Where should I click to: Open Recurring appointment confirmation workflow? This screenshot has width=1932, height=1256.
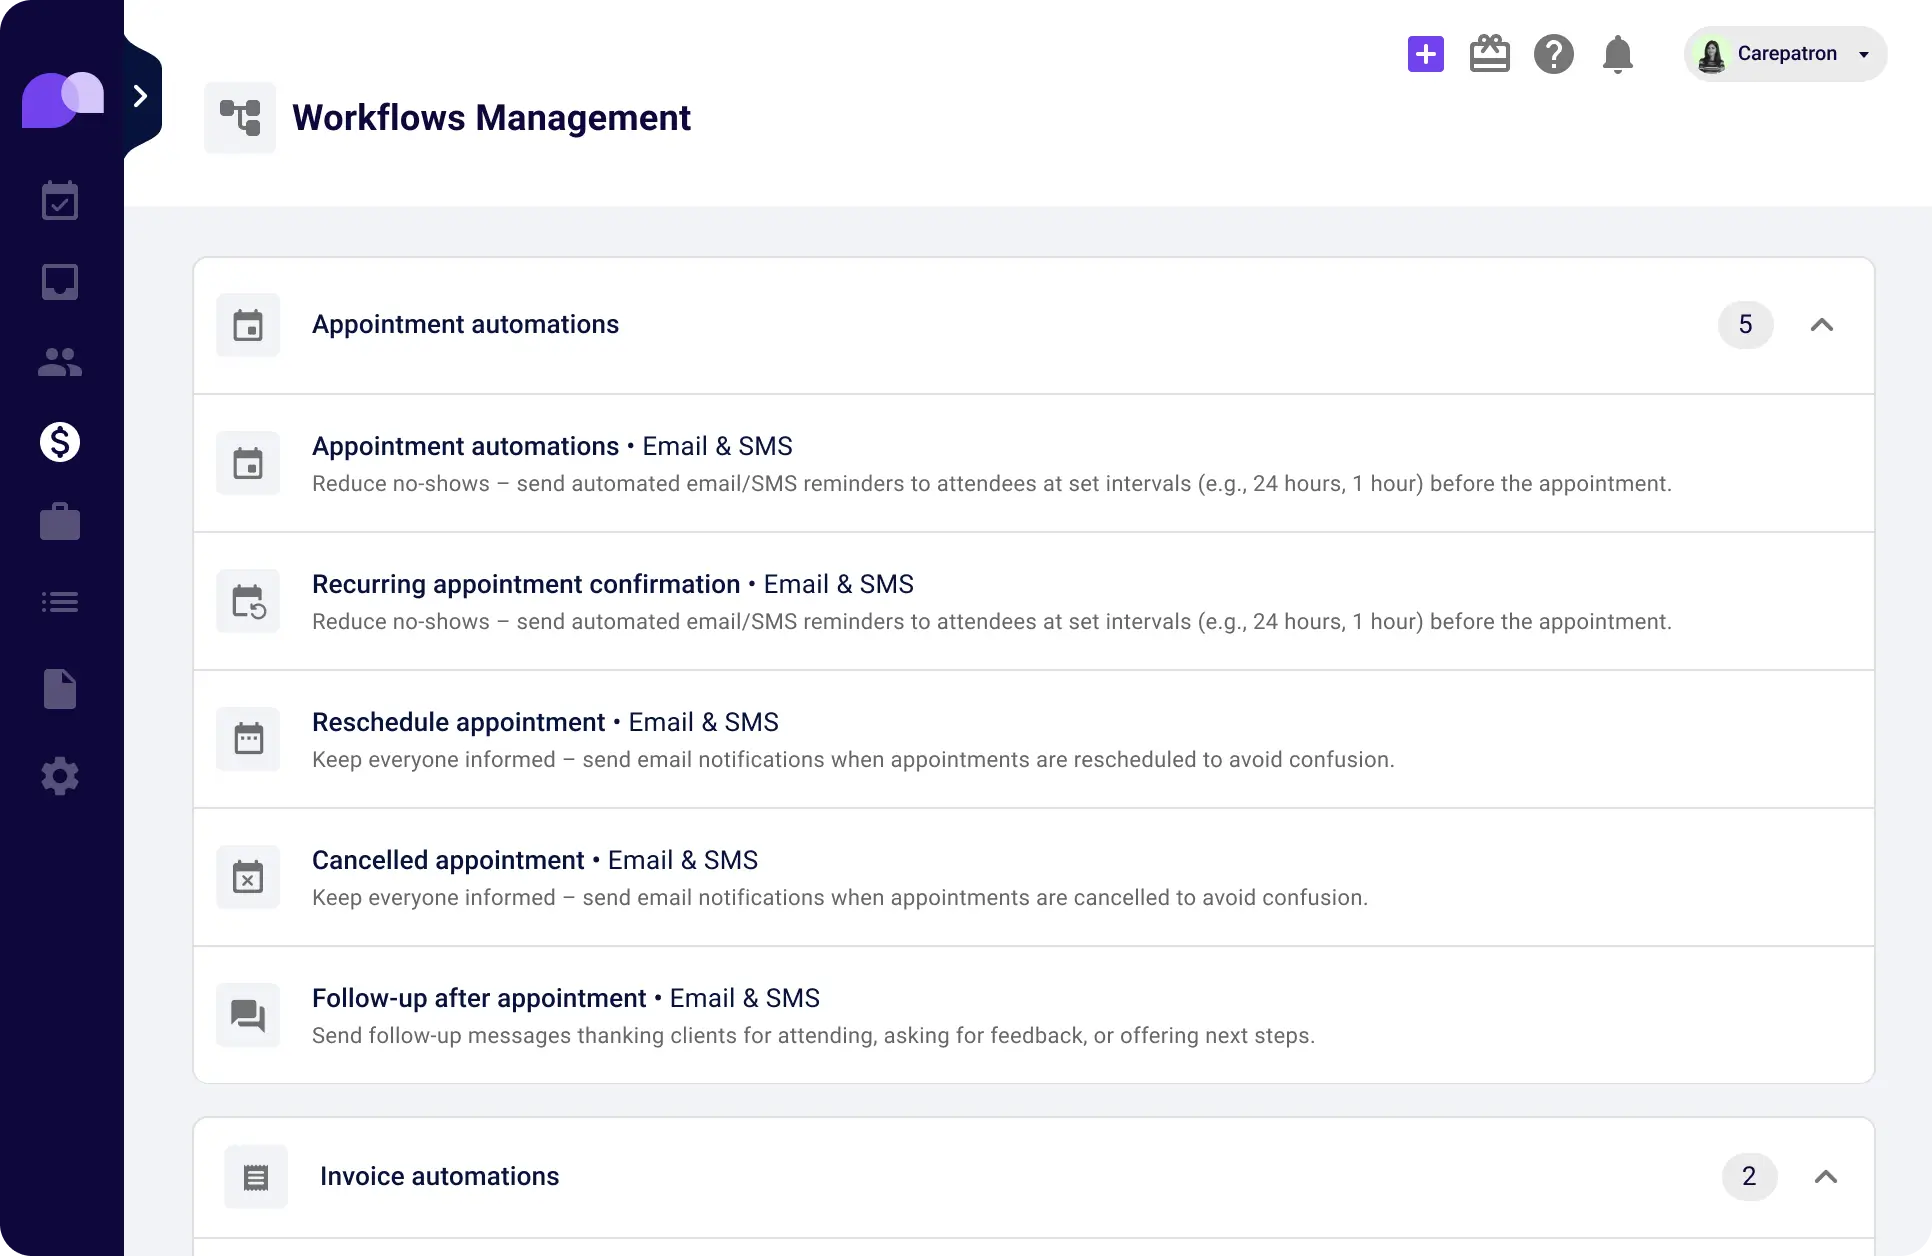pyautogui.click(x=526, y=584)
